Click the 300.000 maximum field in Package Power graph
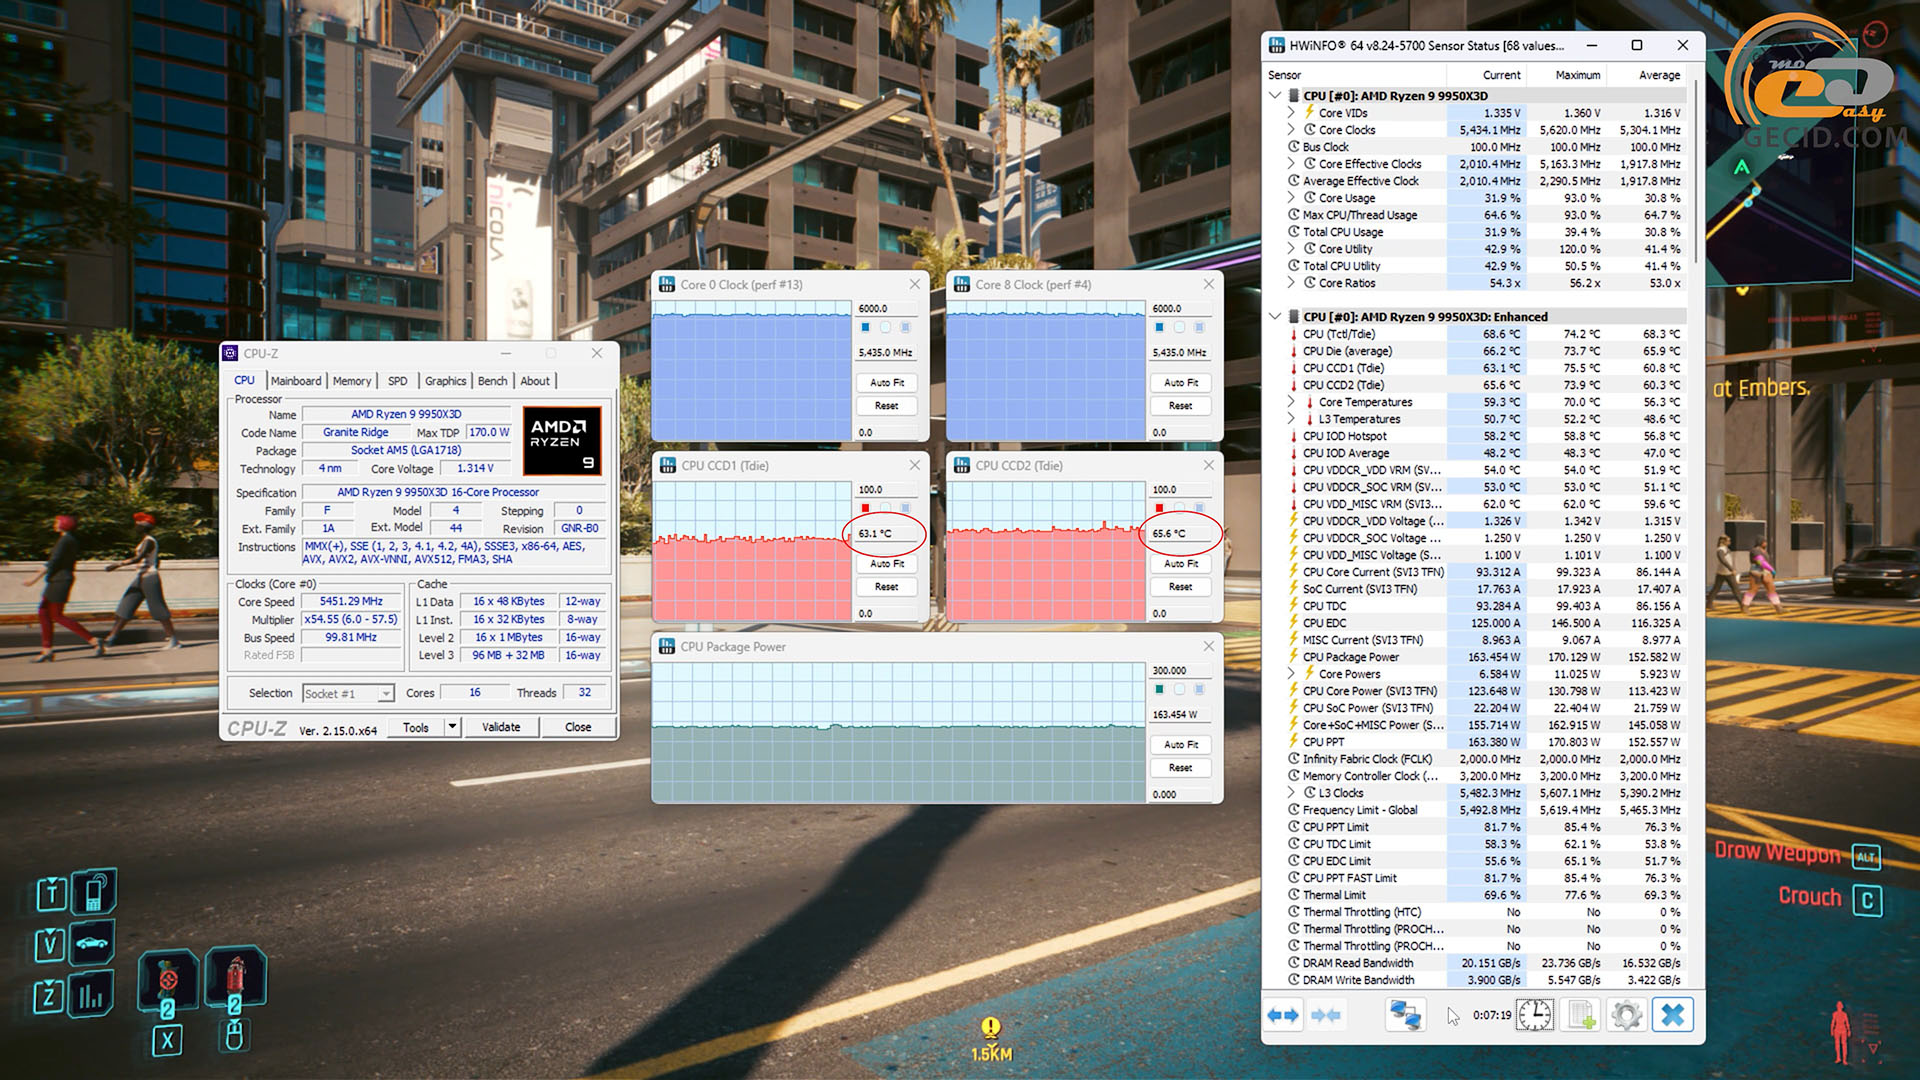 1180,670
